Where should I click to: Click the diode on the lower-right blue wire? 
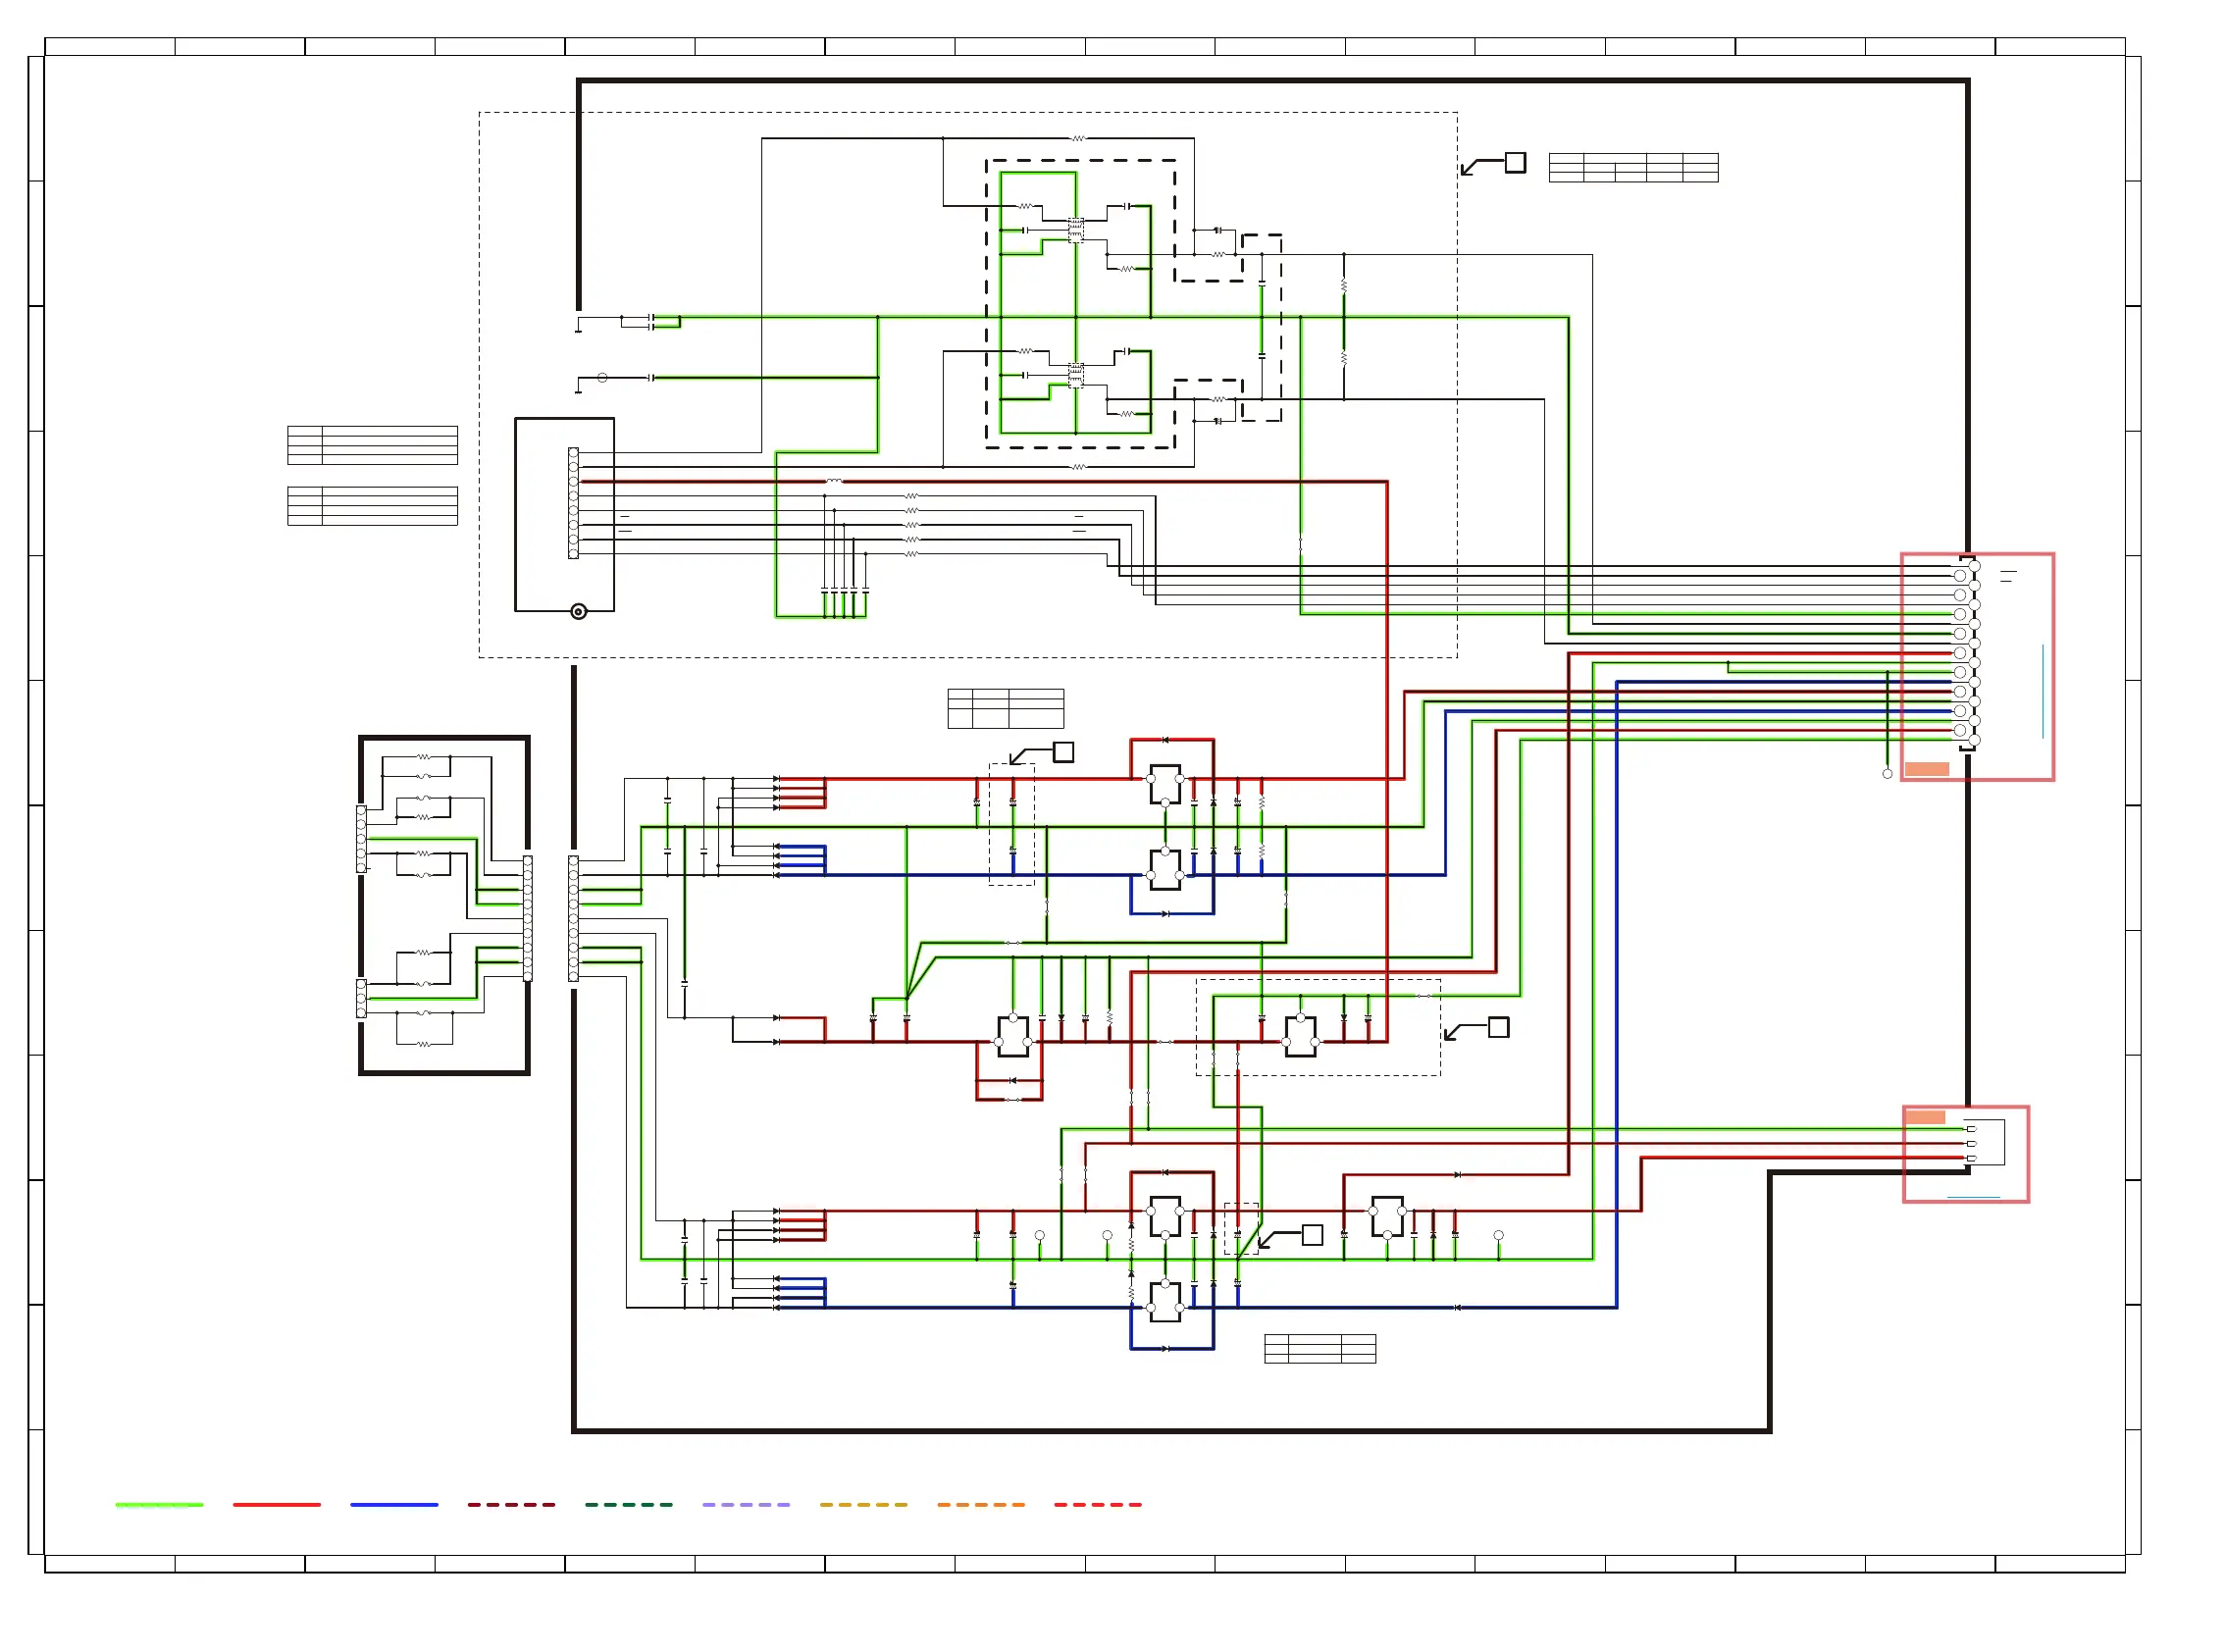coord(1457,1307)
